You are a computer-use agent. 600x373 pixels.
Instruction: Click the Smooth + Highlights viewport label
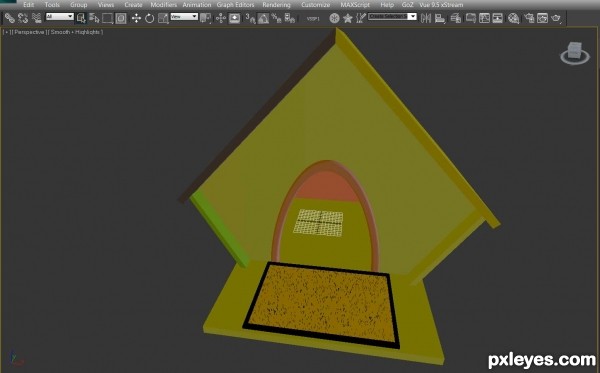coord(75,32)
